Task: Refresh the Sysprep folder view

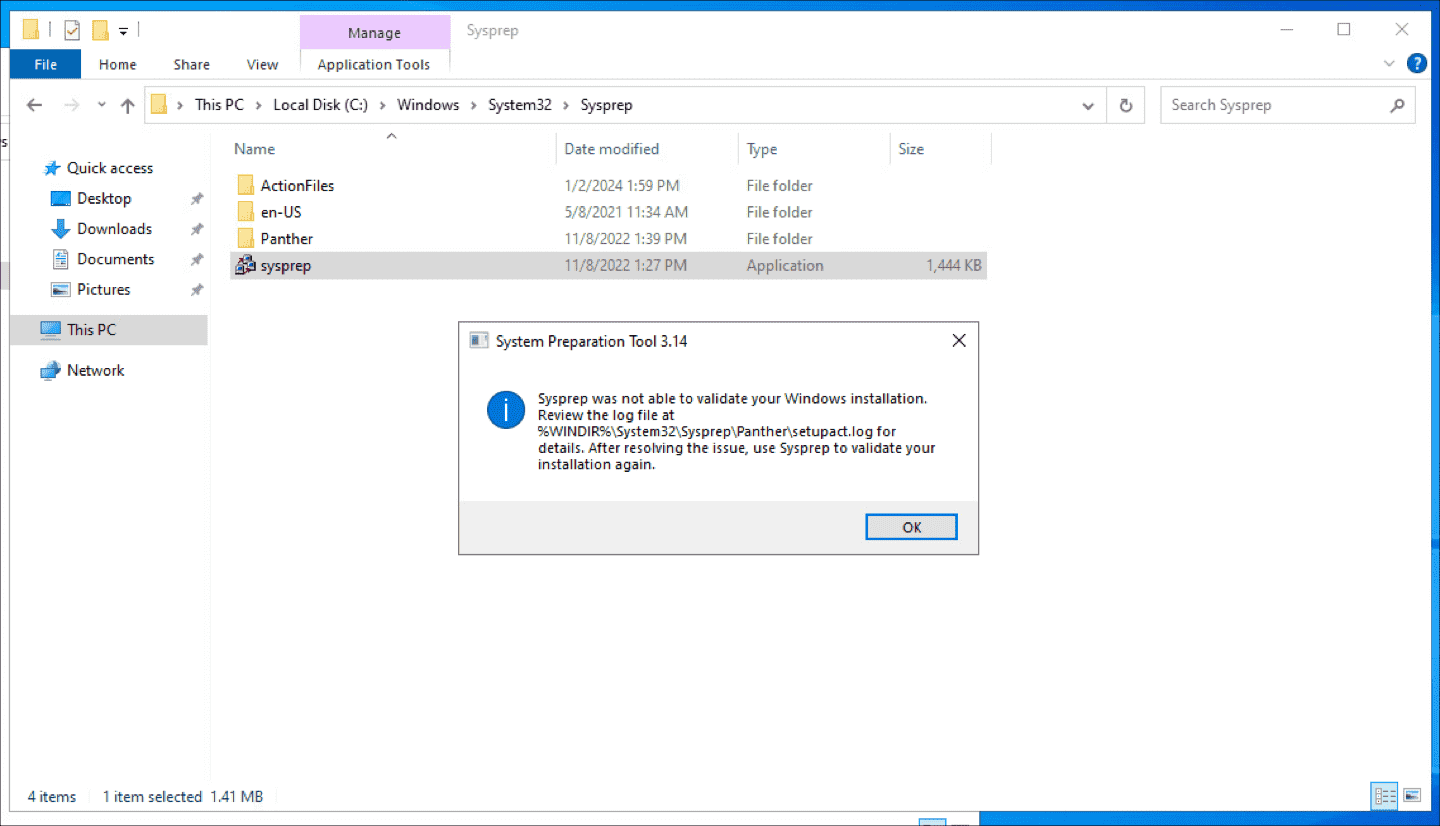Action: pos(1126,105)
